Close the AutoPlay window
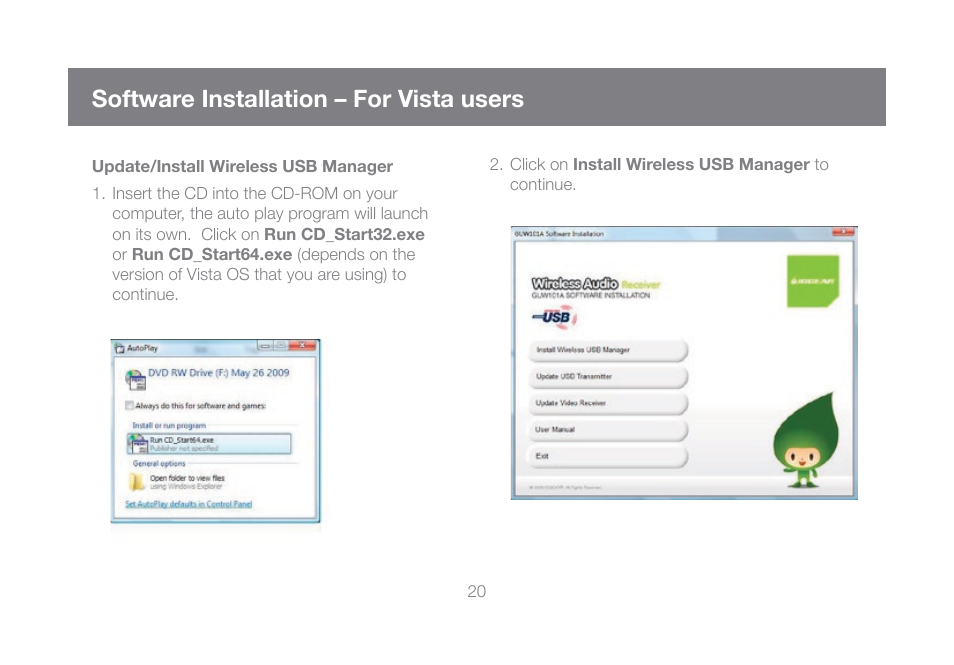 [x=302, y=346]
